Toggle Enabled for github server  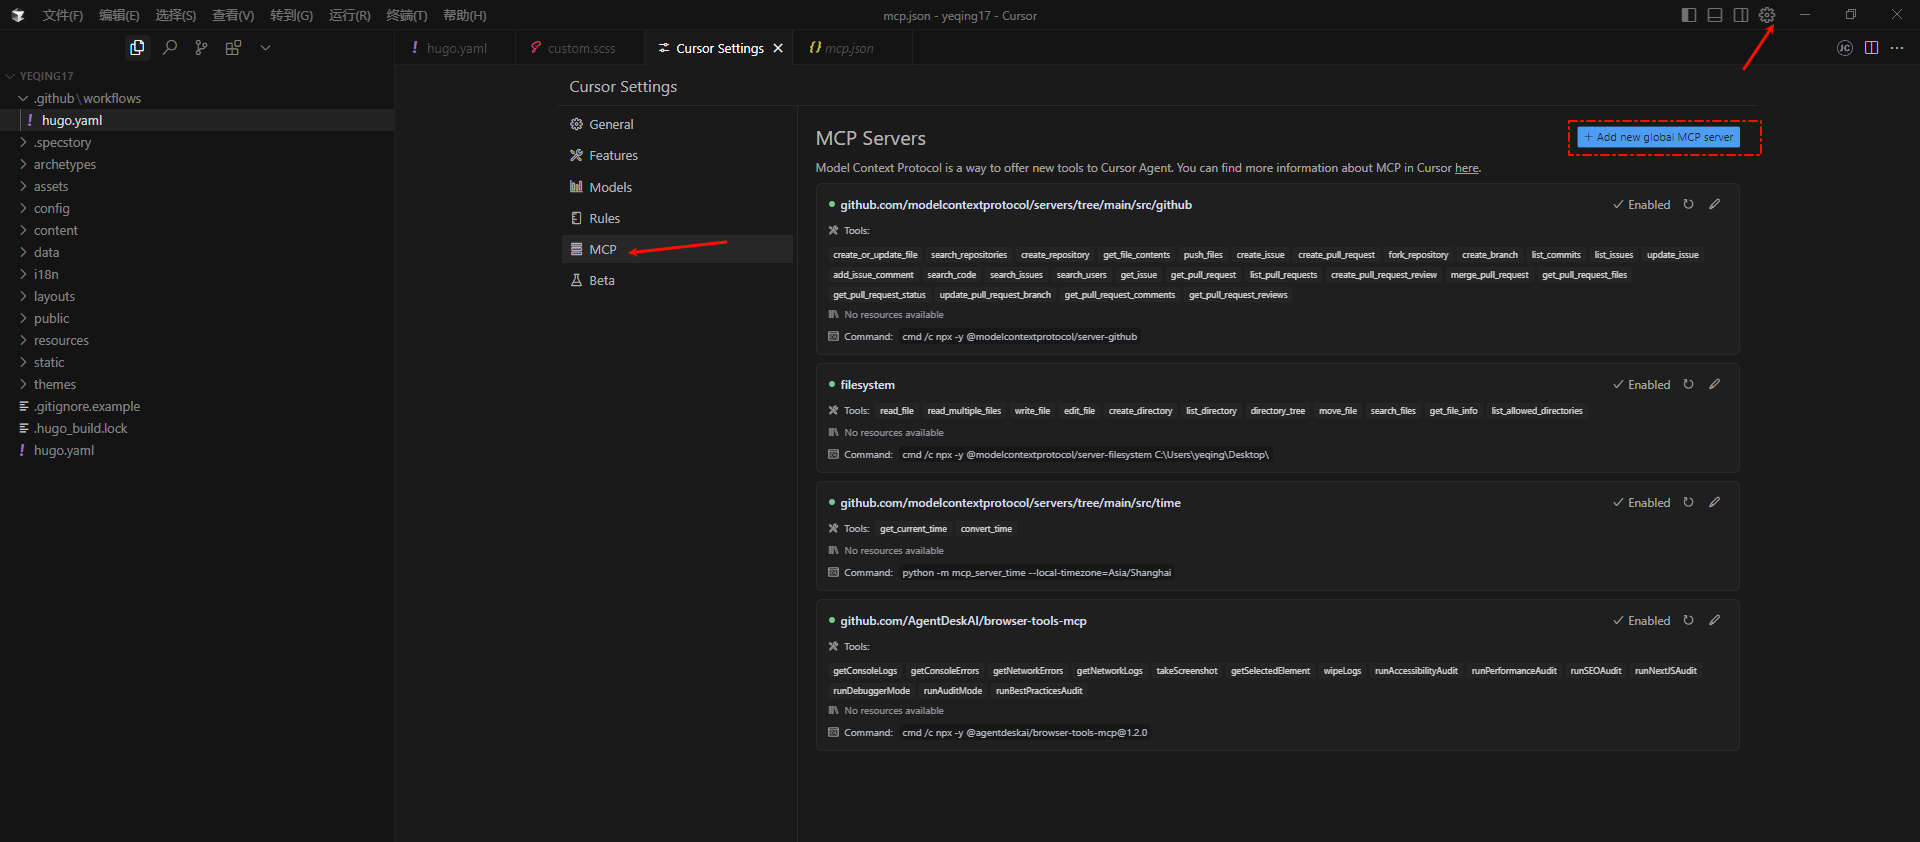(1641, 205)
